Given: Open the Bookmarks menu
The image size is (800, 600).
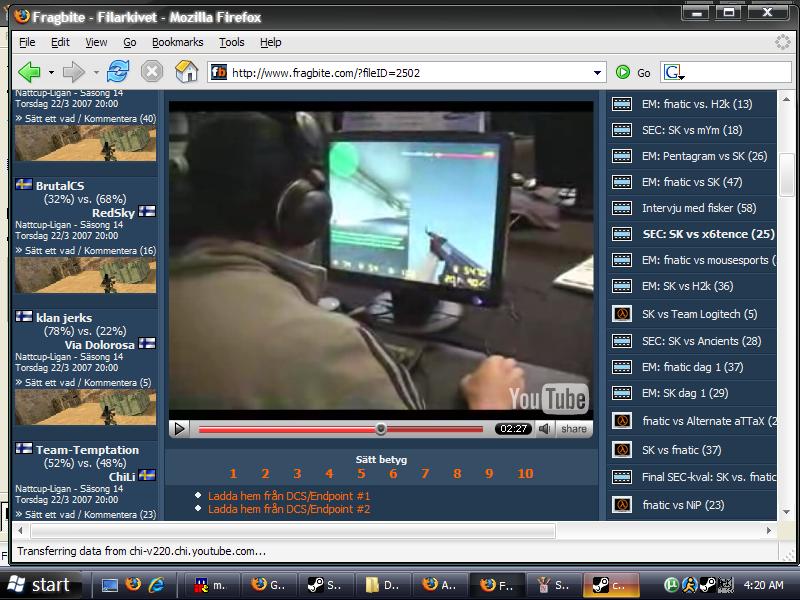Looking at the screenshot, I should [177, 42].
